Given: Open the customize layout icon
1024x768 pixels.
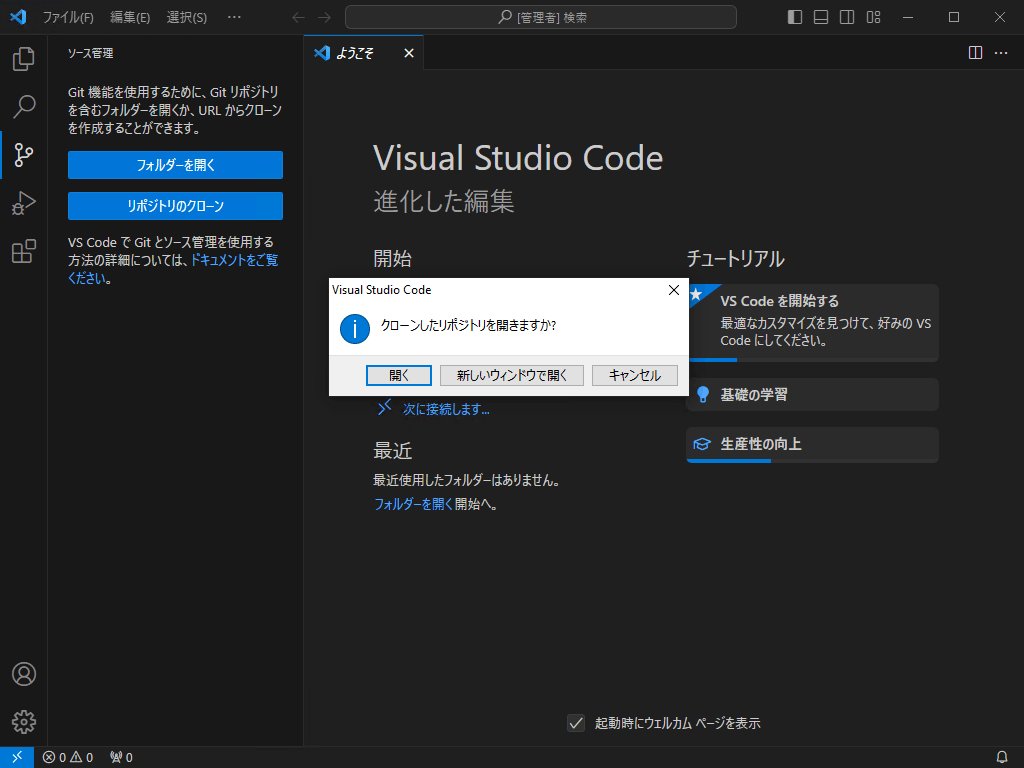Looking at the screenshot, I should point(873,17).
